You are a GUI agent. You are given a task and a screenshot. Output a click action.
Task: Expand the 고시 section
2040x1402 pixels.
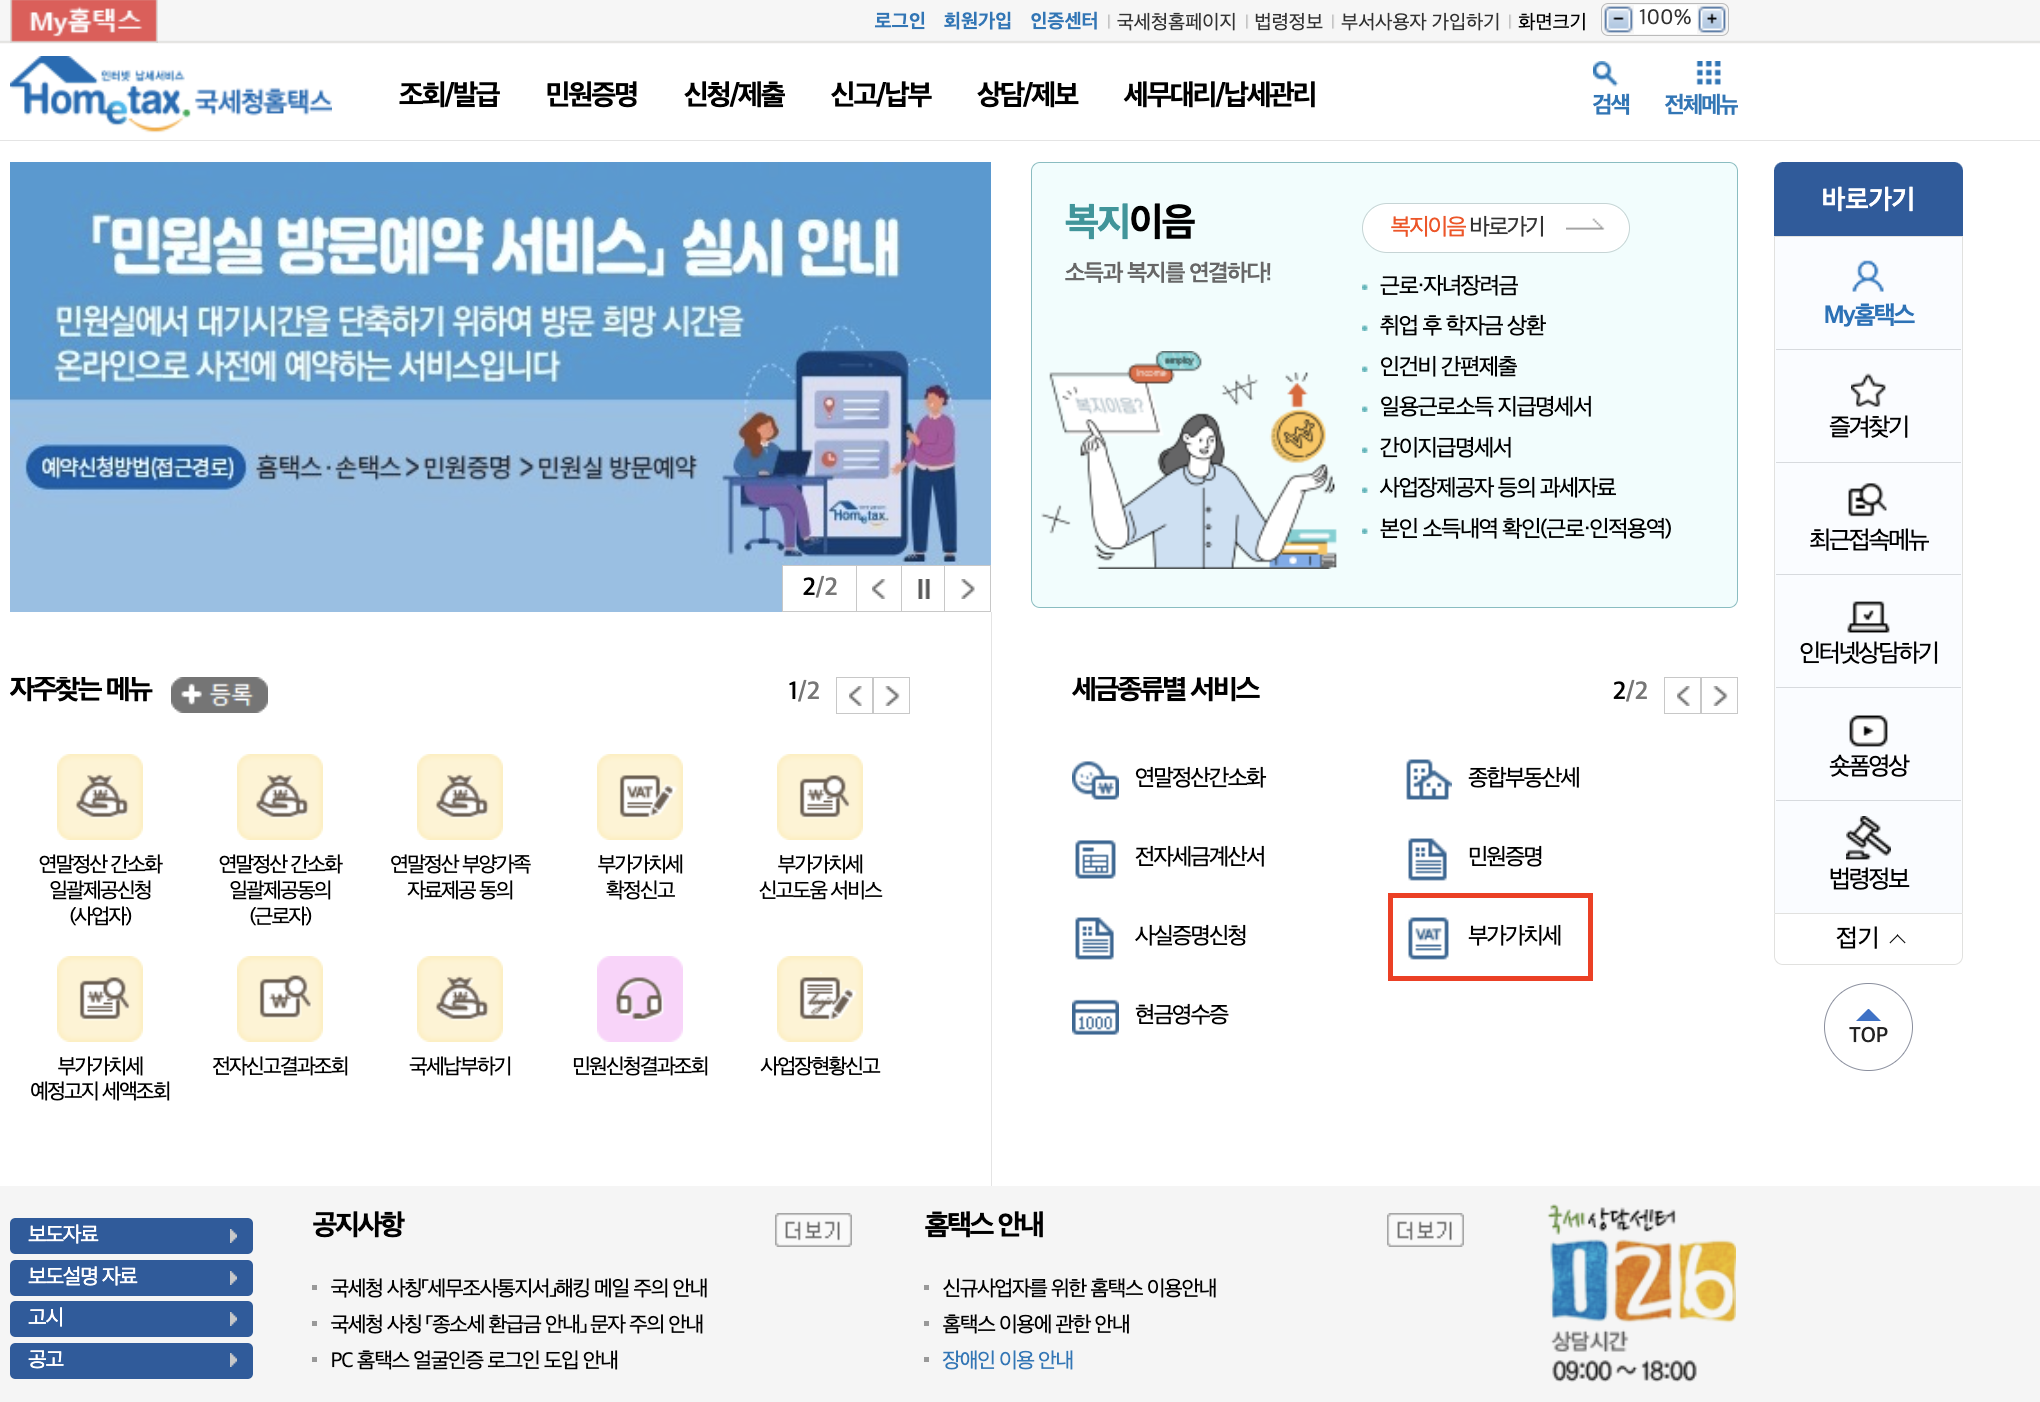tap(130, 1318)
